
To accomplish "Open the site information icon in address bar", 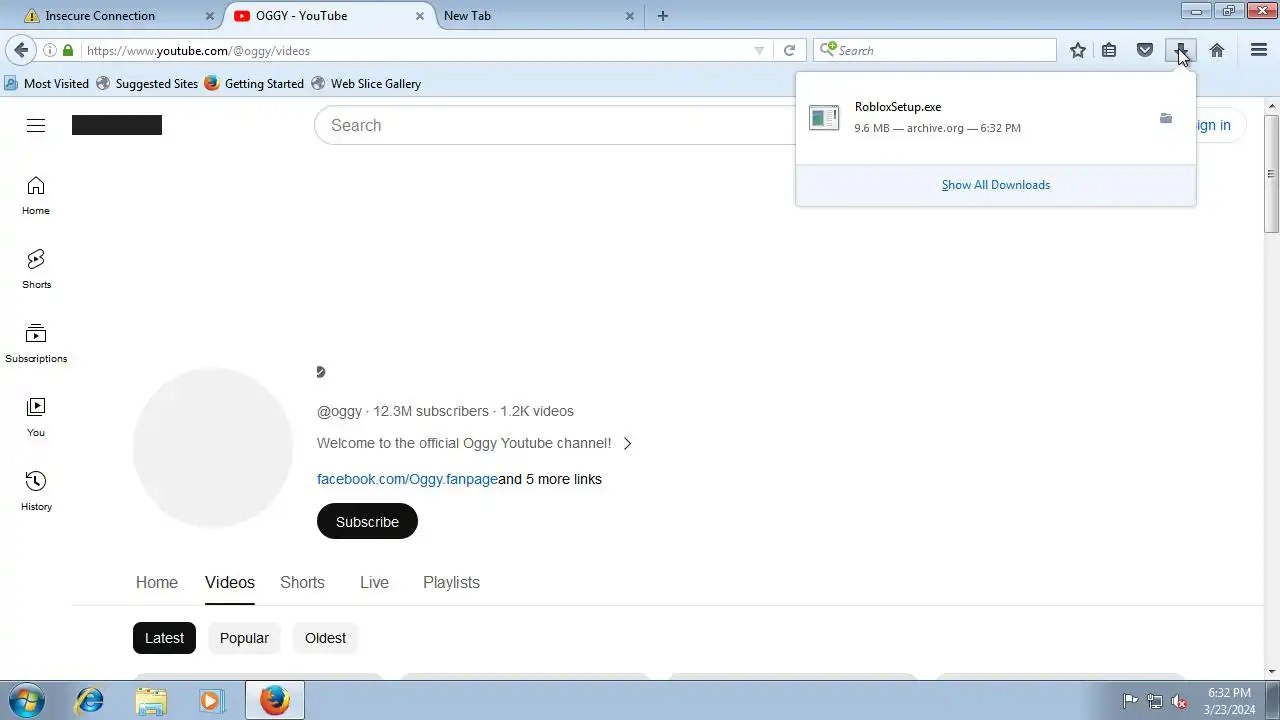I will point(50,50).
